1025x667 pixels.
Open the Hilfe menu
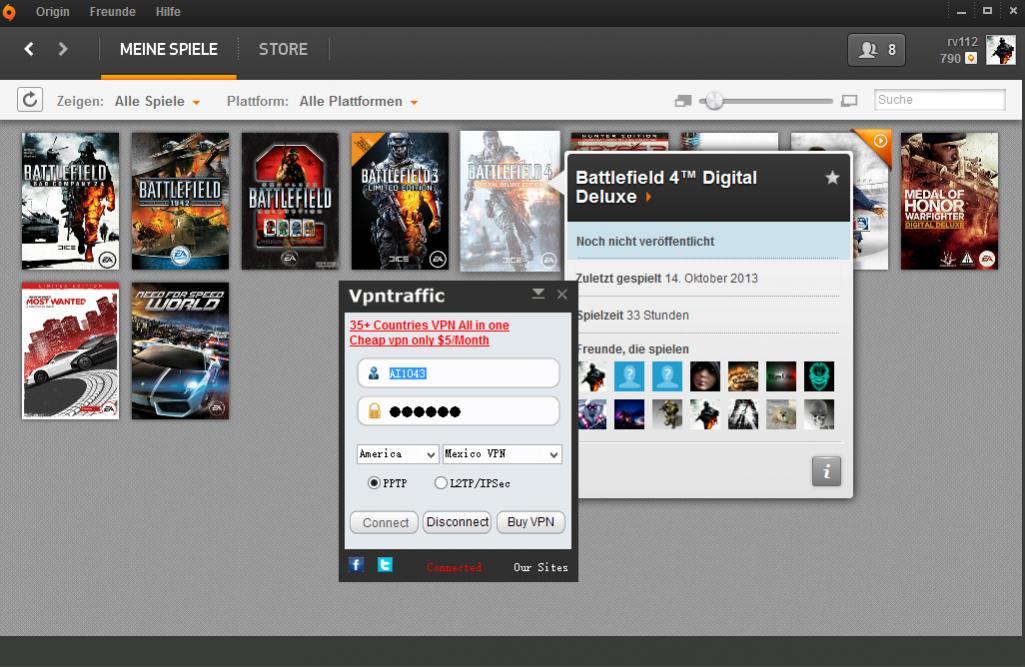[168, 12]
